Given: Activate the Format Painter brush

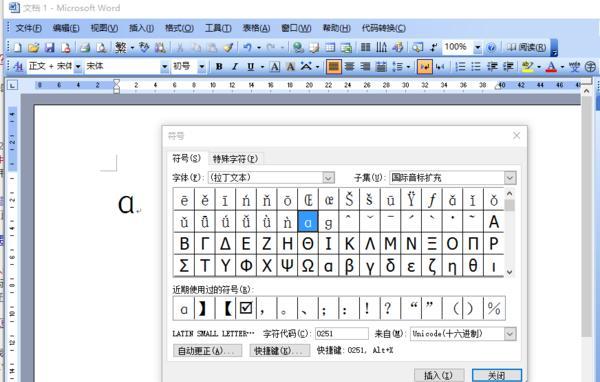Looking at the screenshot, I should click(x=228, y=47).
